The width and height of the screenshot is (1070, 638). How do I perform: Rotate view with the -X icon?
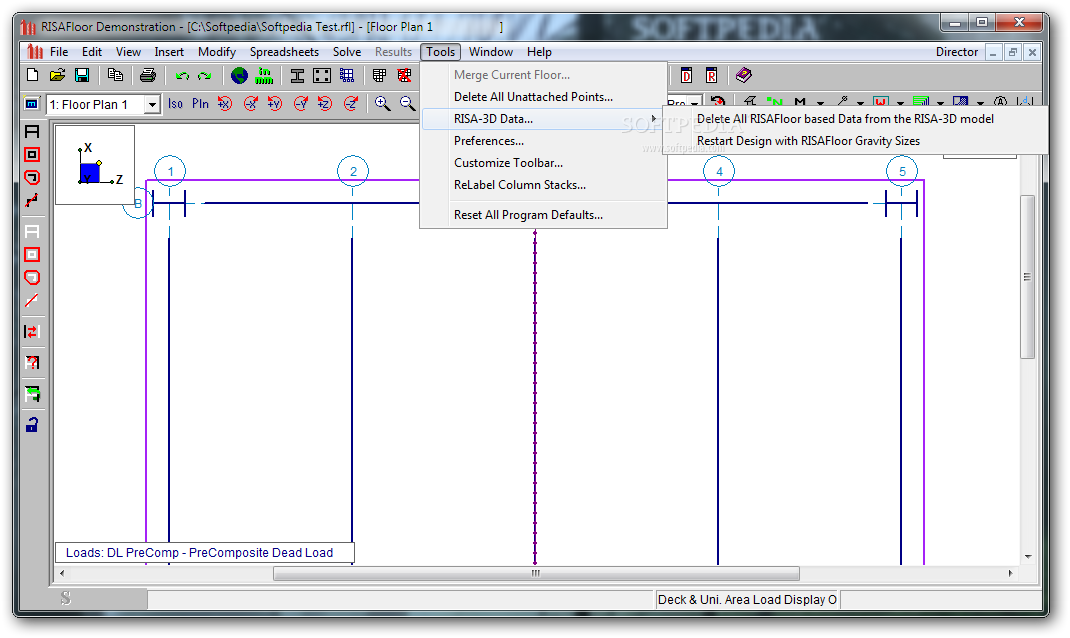tap(250, 104)
